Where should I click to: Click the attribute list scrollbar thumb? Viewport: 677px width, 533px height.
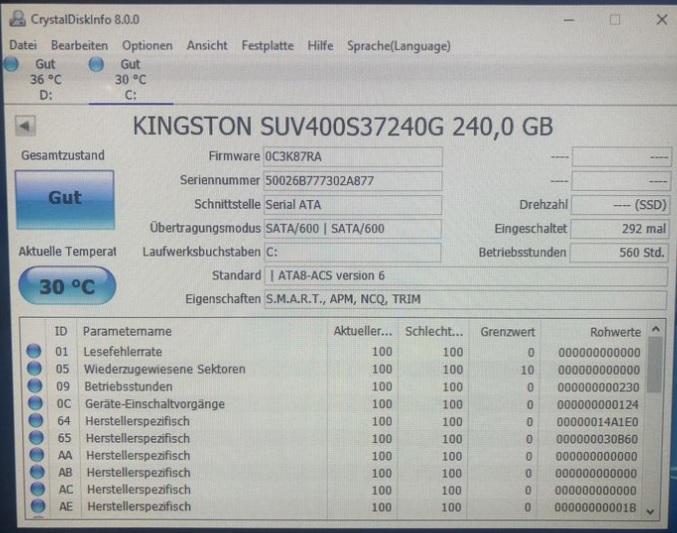click(655, 365)
